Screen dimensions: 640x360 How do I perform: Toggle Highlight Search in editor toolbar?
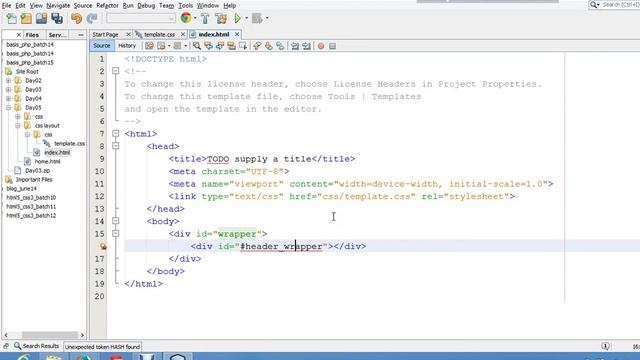(x=231, y=46)
